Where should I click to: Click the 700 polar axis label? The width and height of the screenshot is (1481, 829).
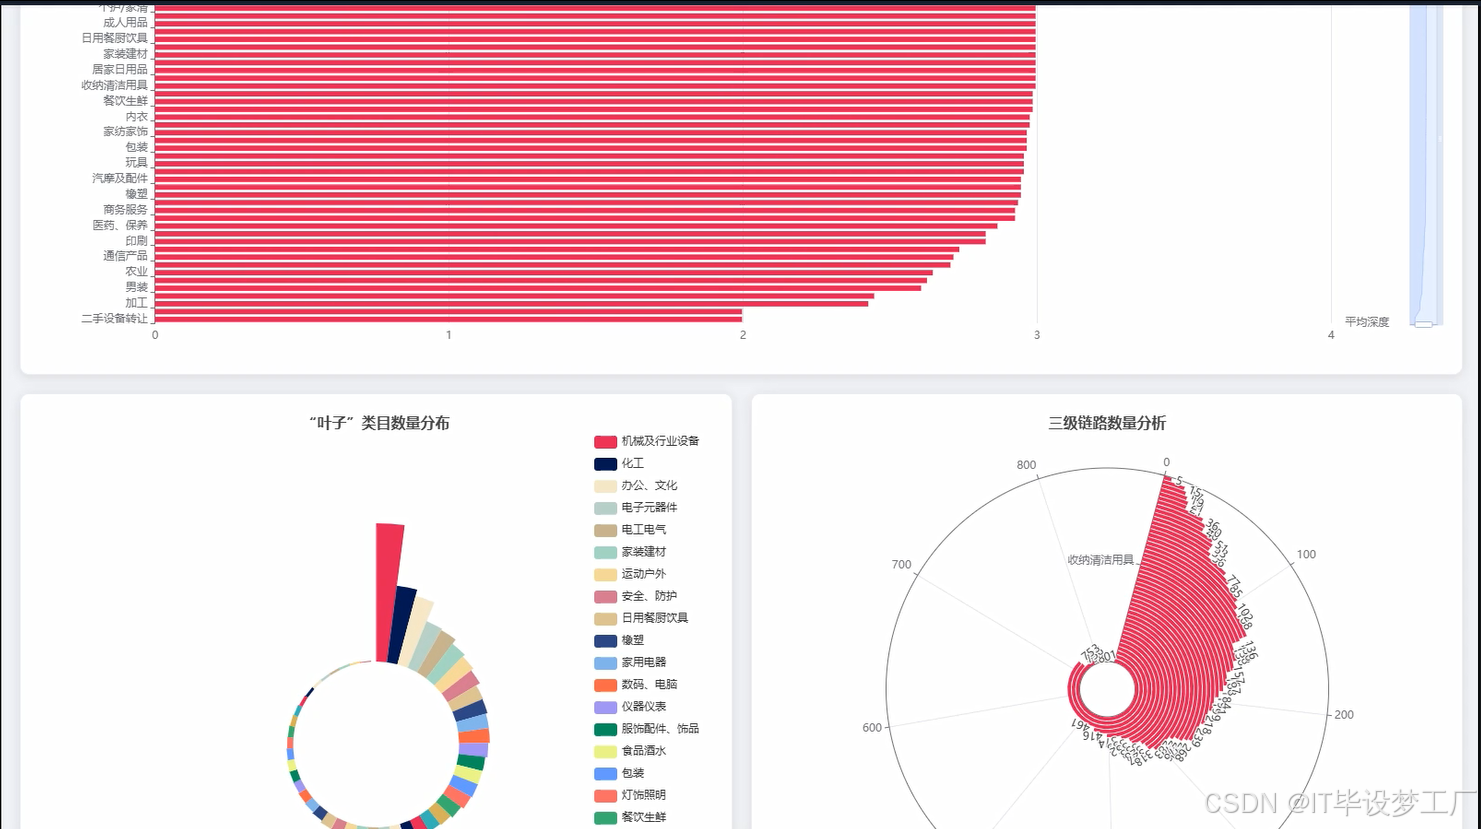click(x=901, y=565)
